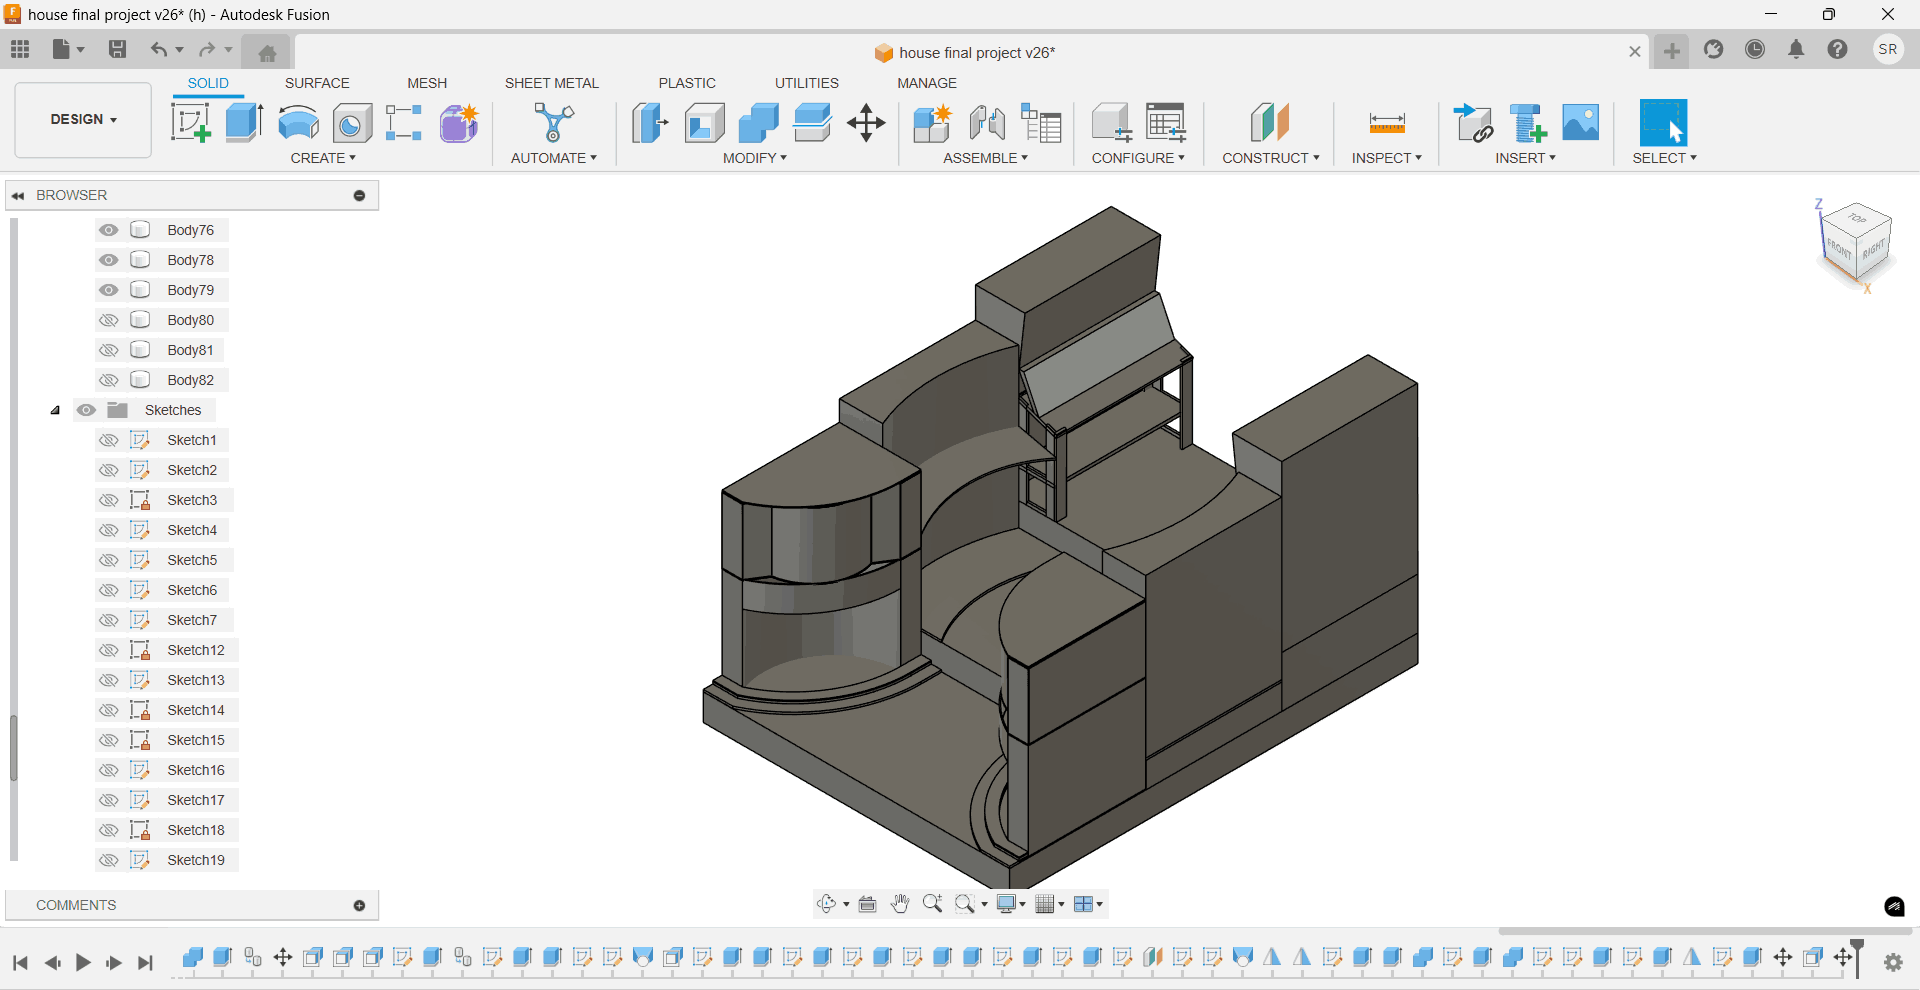
Task: Select the Combine tool
Action: tap(759, 123)
